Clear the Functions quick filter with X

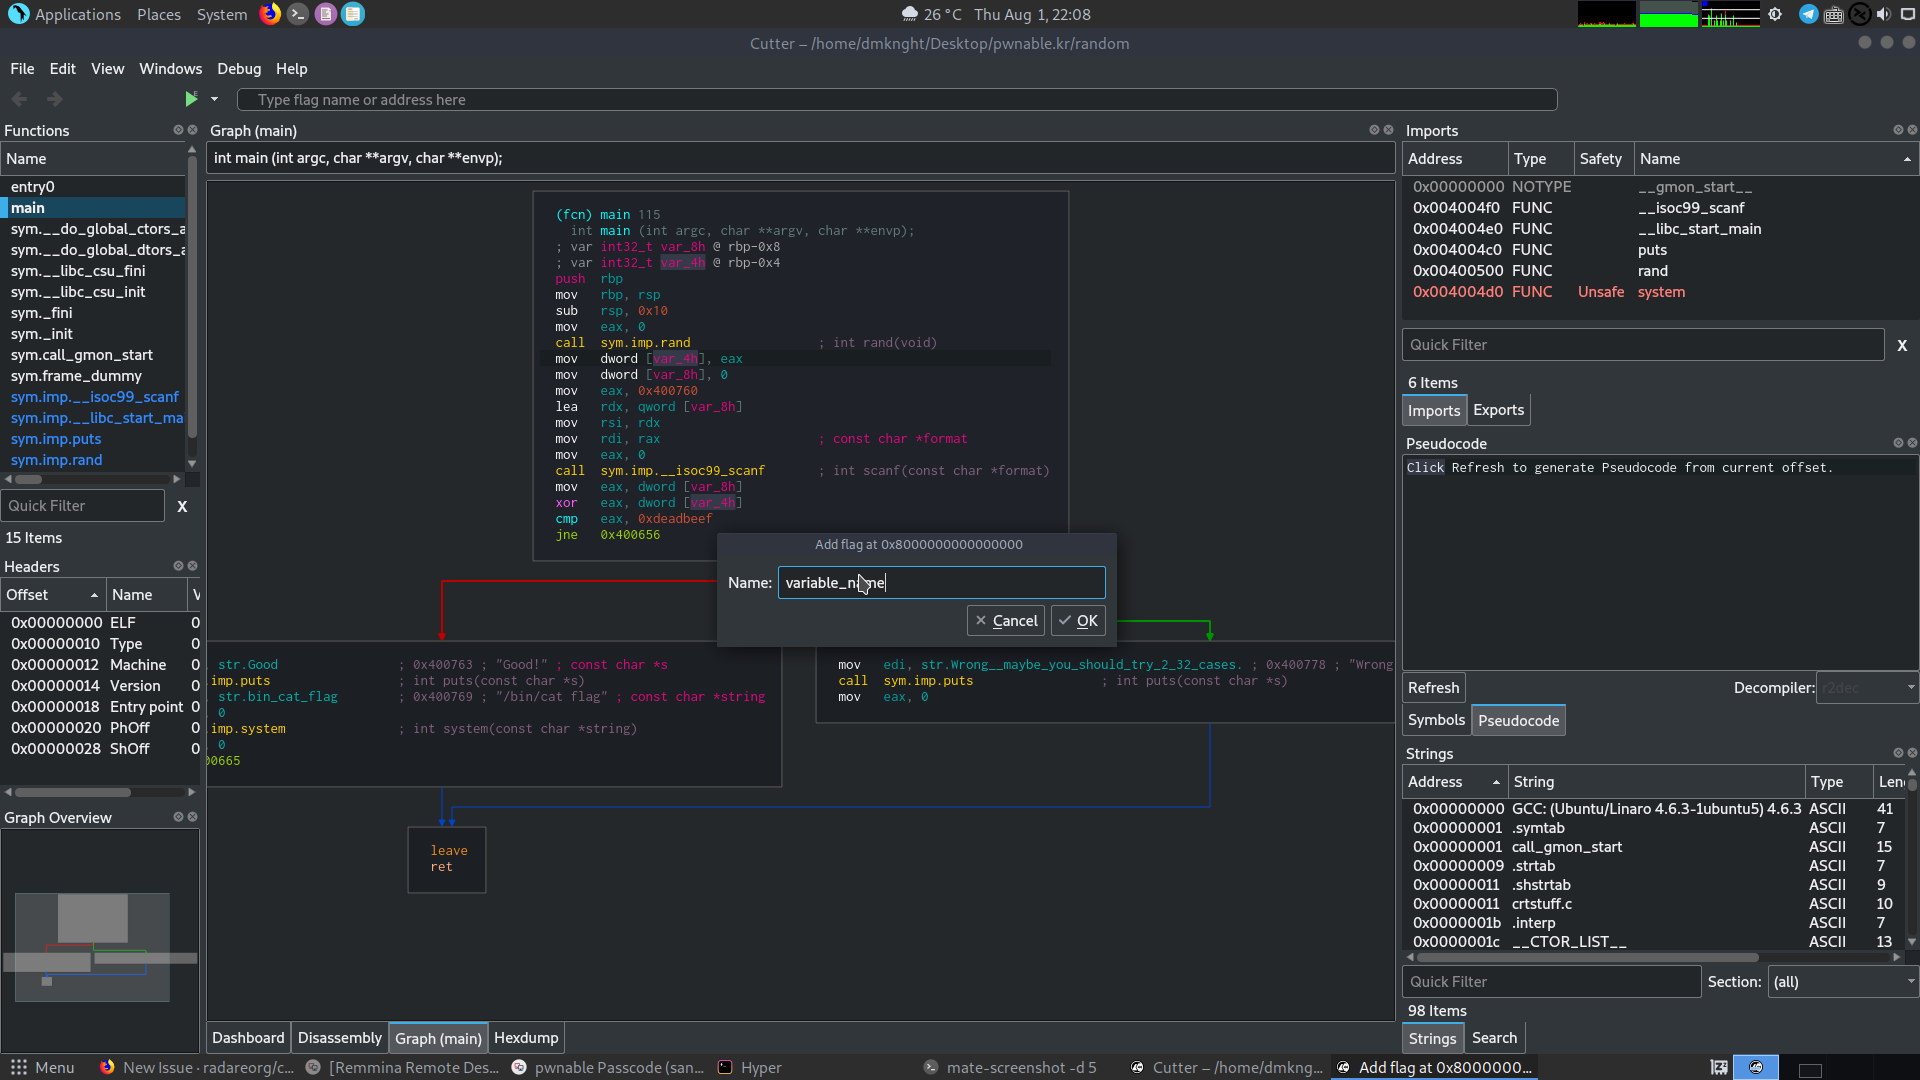[x=182, y=506]
